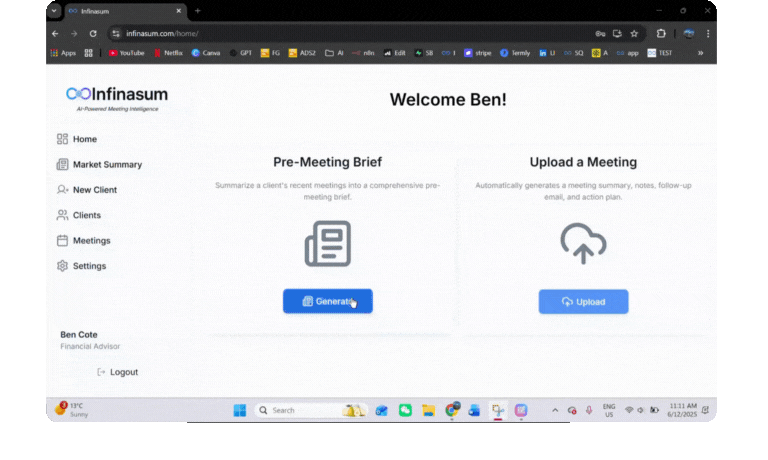
Task: Open the weather widget showing 13°C
Action: 72,410
